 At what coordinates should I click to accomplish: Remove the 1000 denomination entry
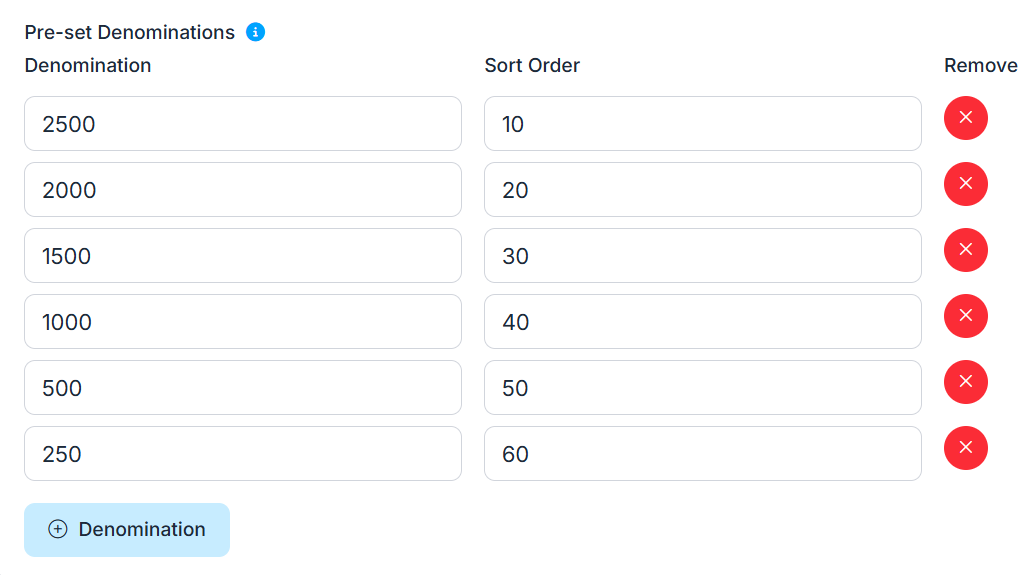(965, 316)
